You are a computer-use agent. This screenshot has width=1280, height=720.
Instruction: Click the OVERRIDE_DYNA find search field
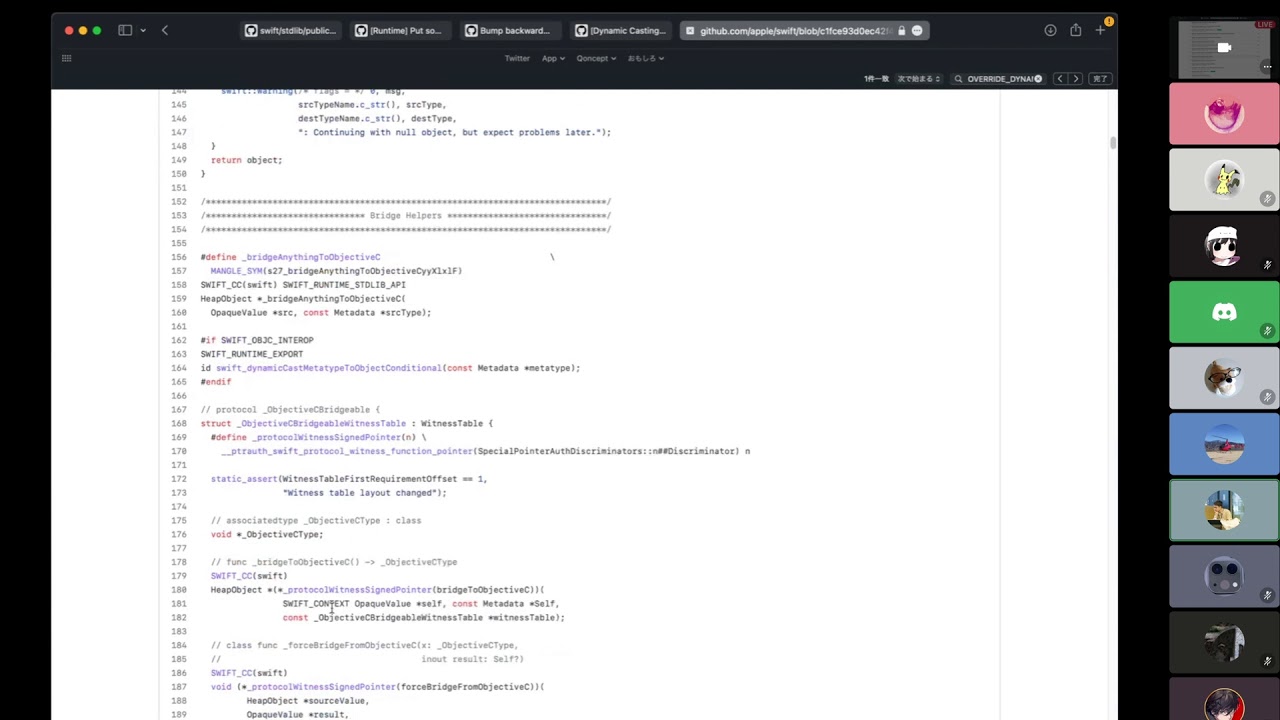click(x=998, y=79)
